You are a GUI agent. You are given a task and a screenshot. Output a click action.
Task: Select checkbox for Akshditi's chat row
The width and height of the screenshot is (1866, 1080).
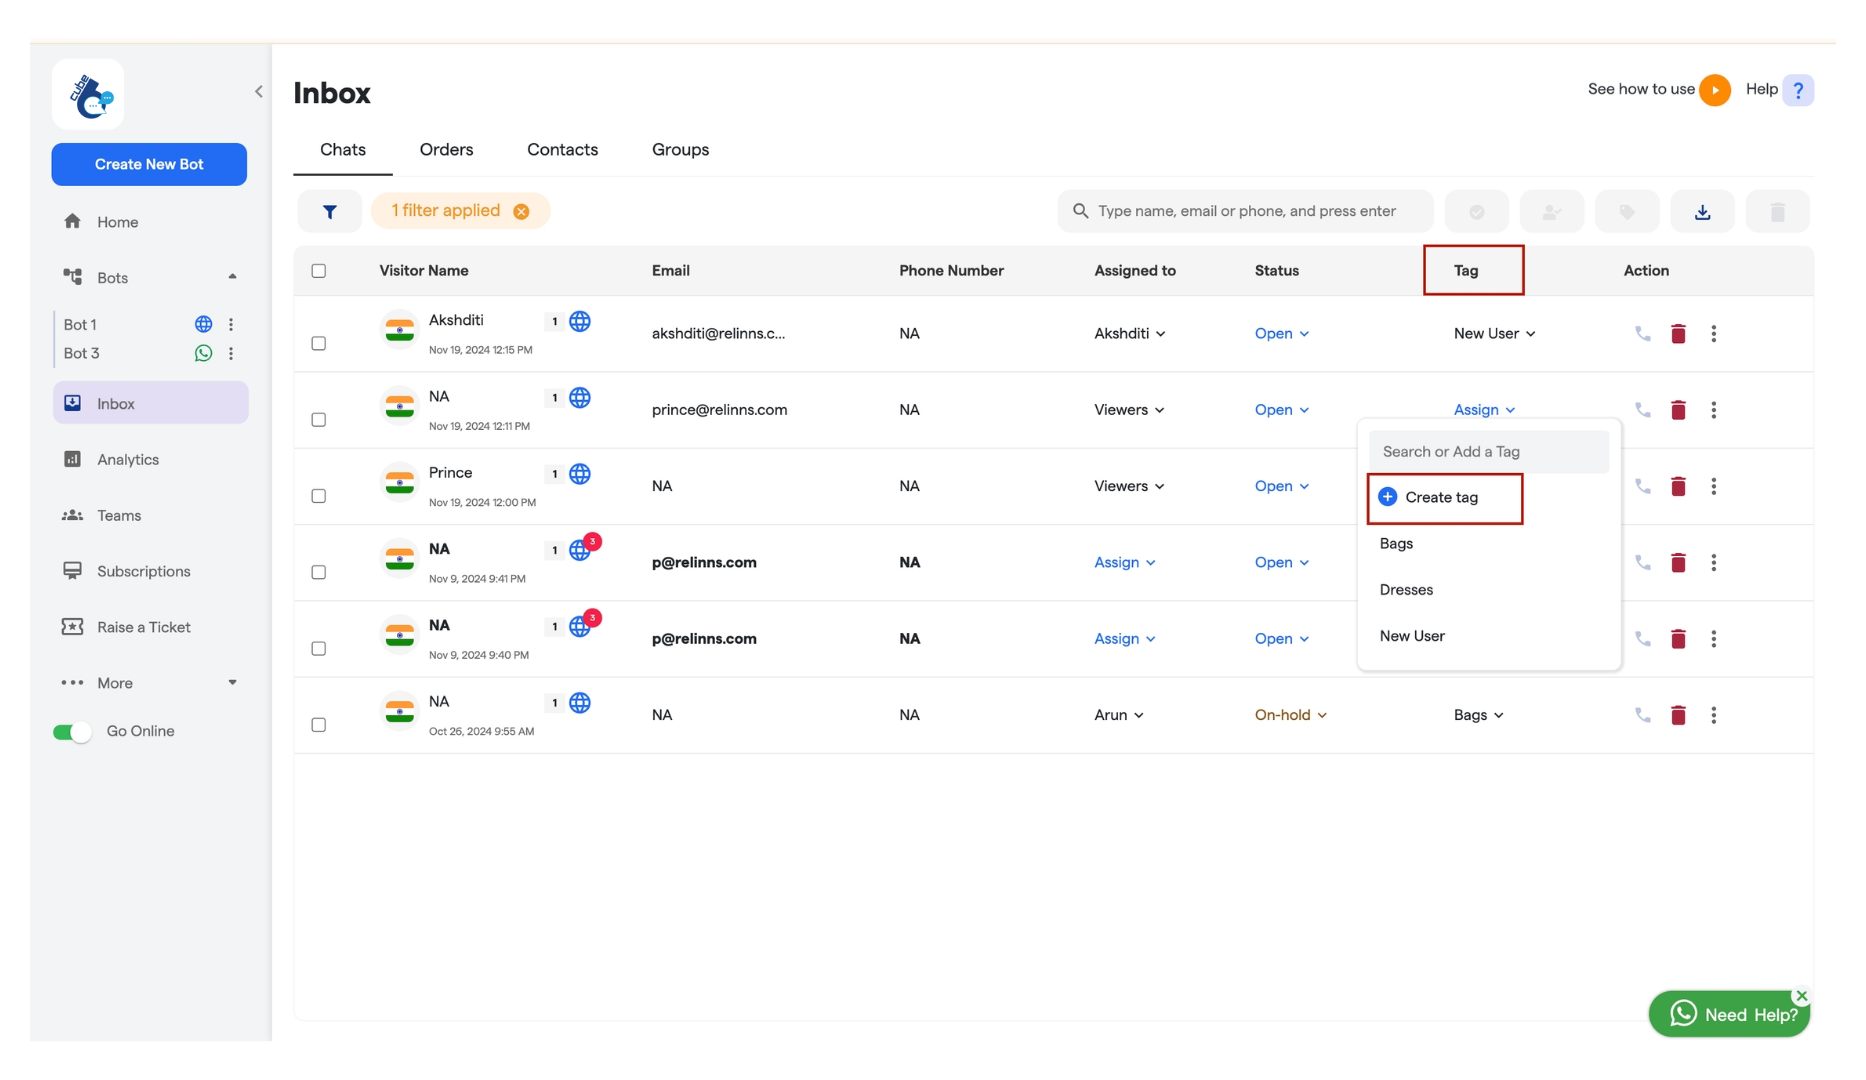319,343
